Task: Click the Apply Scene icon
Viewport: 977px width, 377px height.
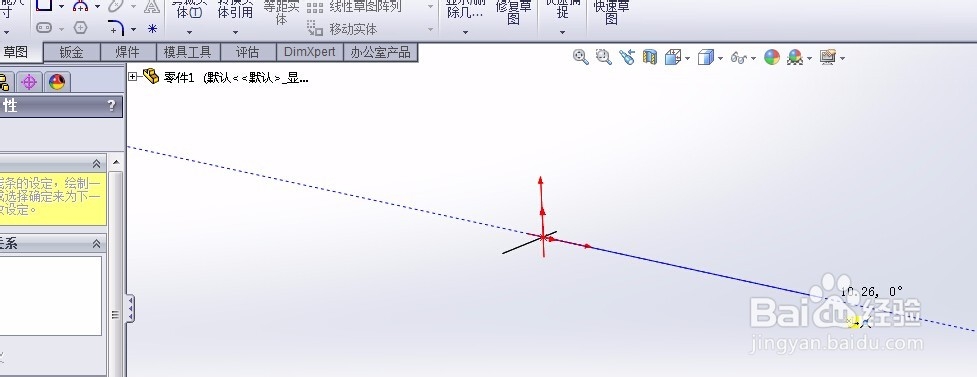Action: point(795,57)
